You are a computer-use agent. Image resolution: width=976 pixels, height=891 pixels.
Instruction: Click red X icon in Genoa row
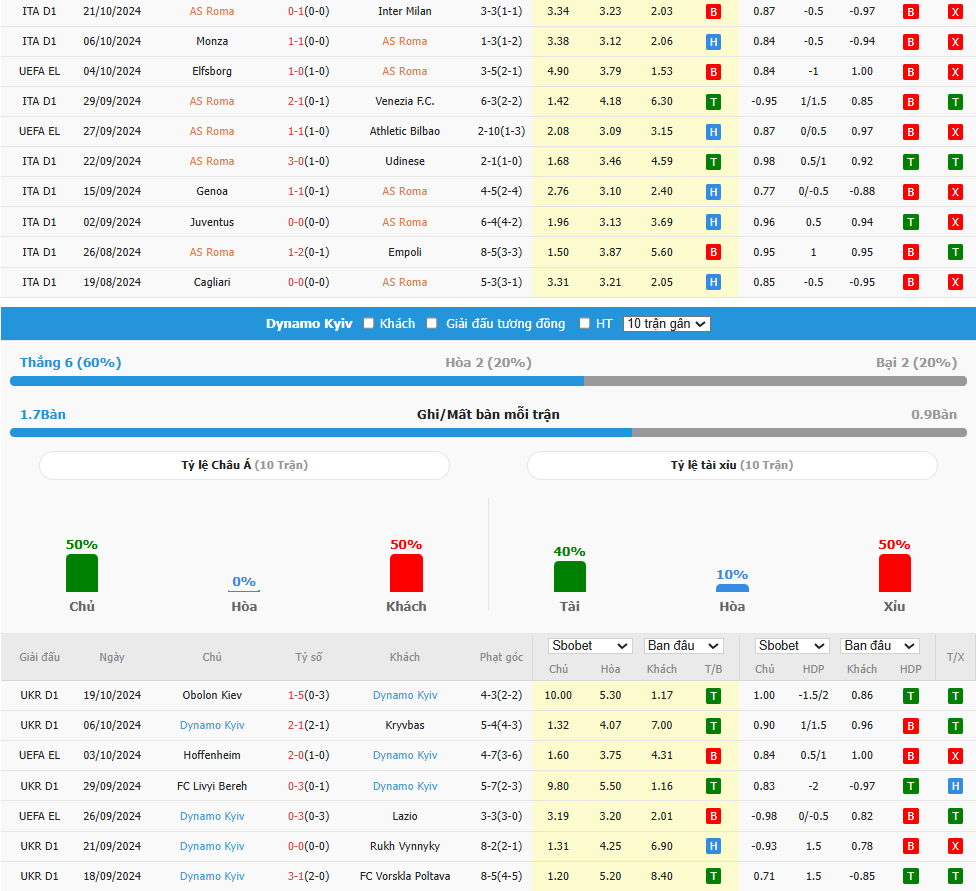click(955, 192)
